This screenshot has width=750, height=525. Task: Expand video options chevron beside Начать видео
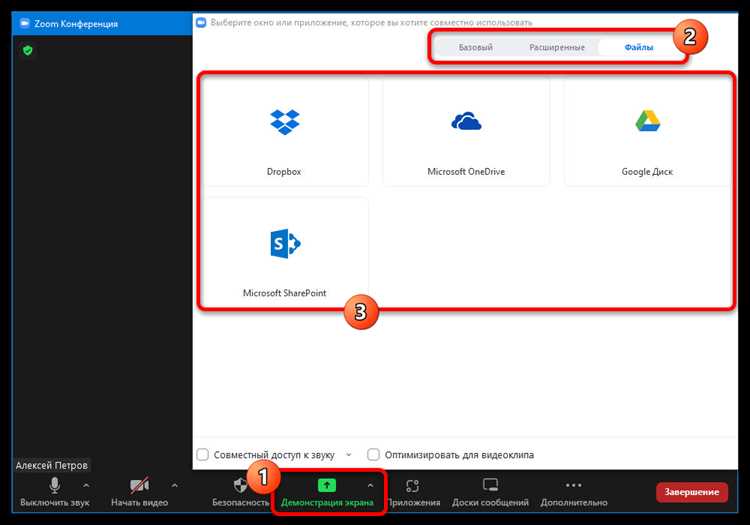(x=175, y=485)
